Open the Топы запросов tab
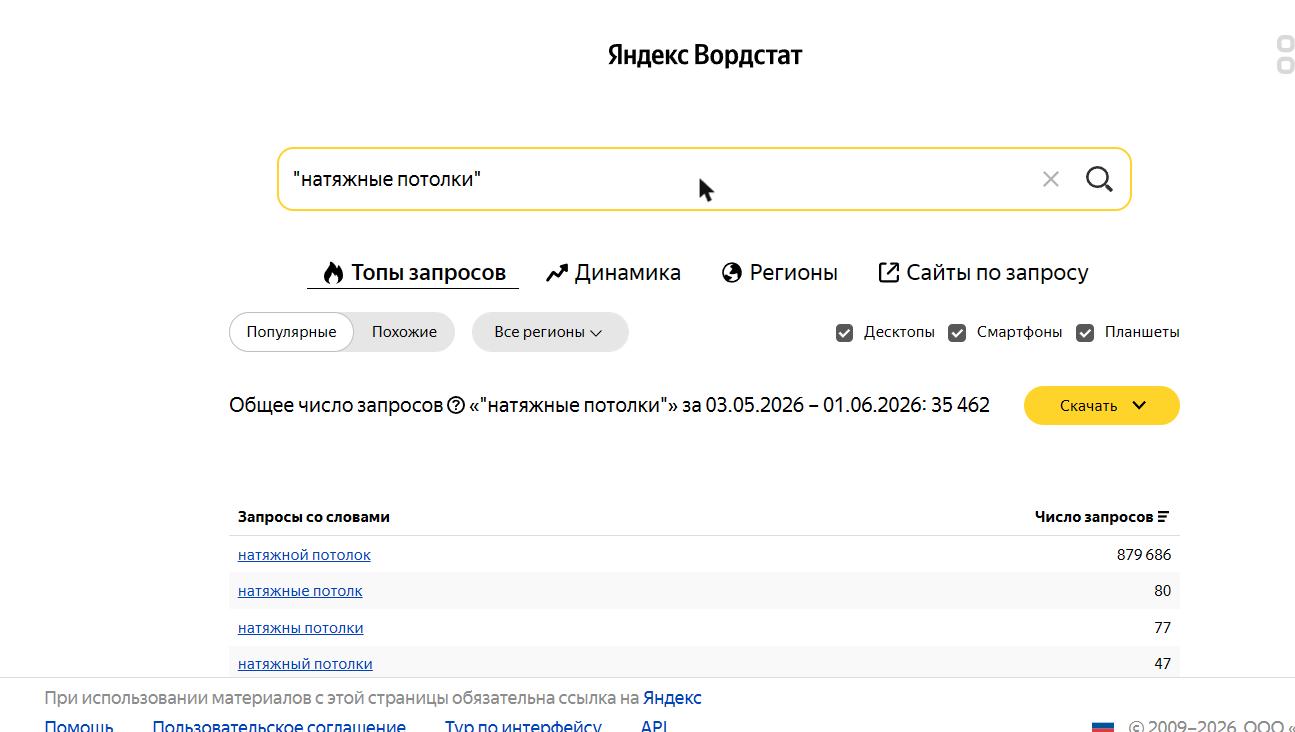Viewport: 1295px width, 732px height. pos(413,272)
